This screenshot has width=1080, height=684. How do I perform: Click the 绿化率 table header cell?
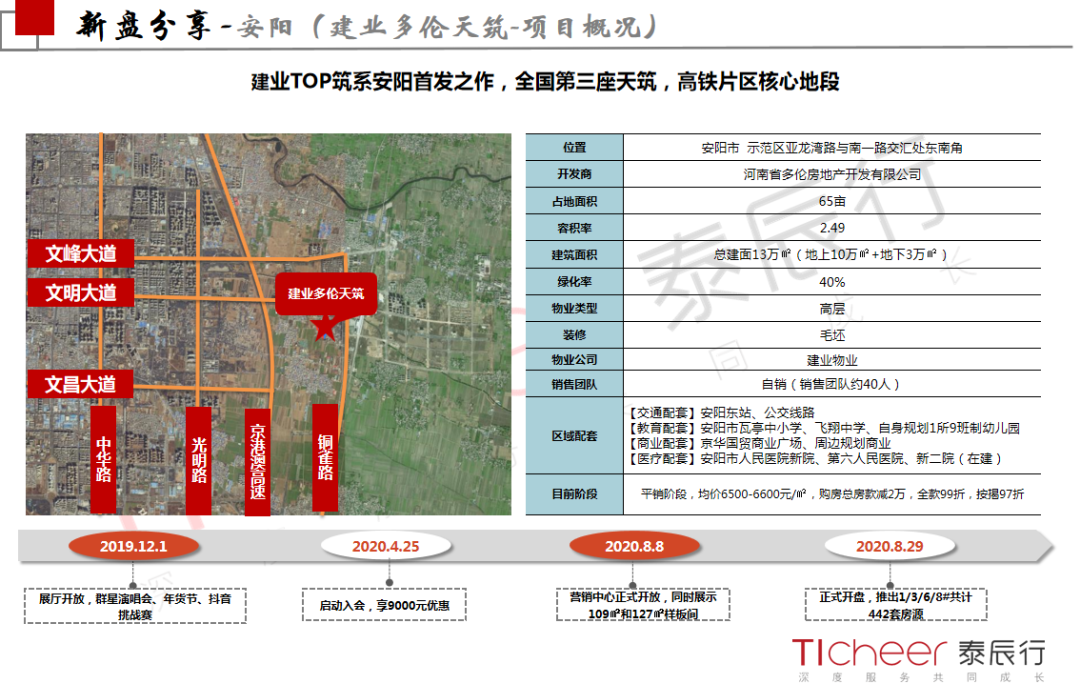pos(574,282)
